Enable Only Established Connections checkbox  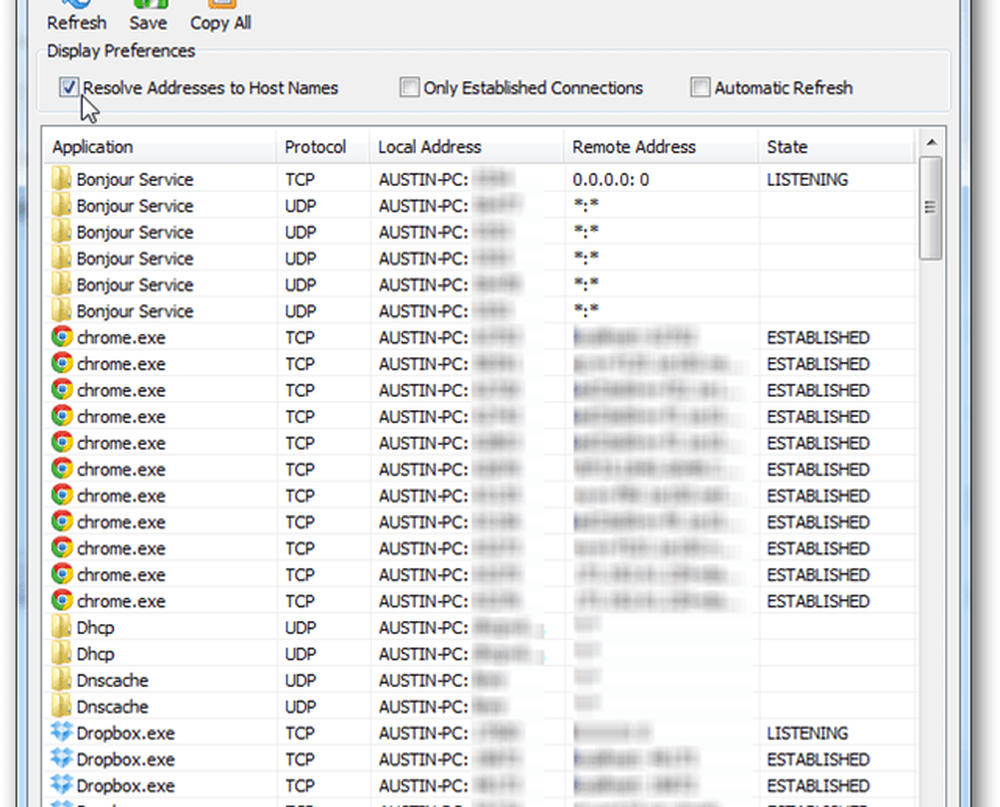409,87
